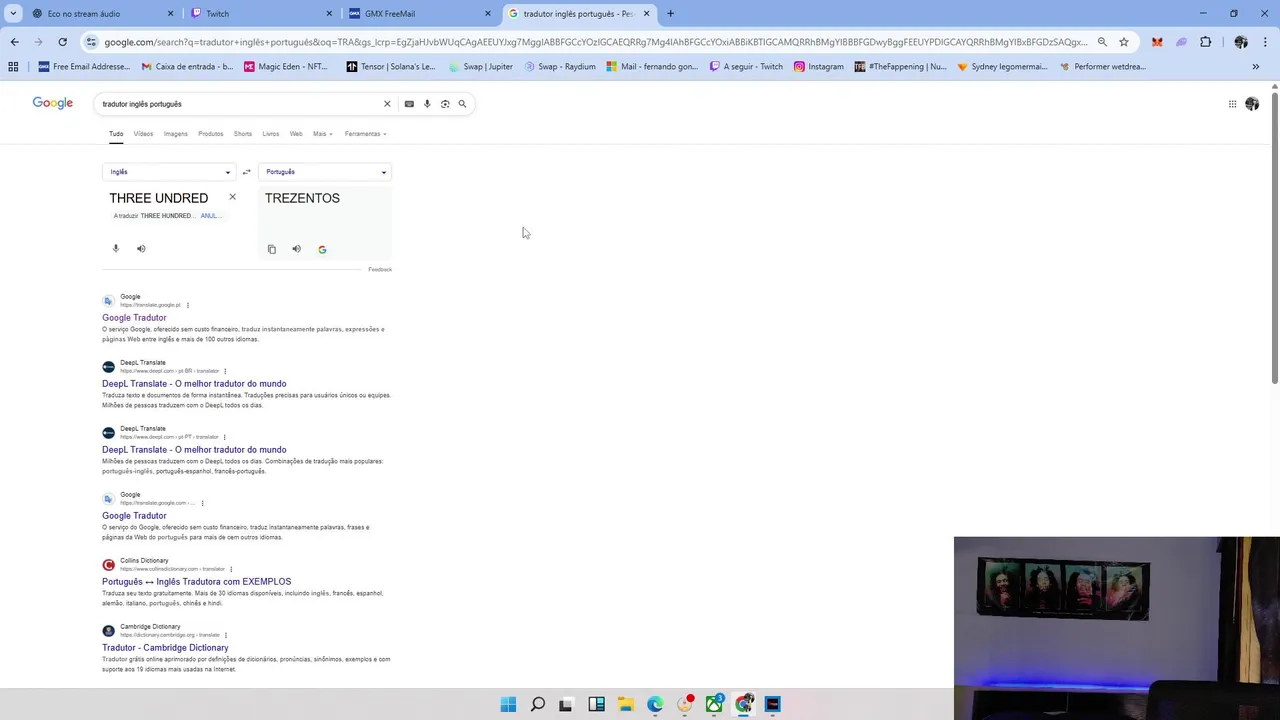Viewport: 1280px width, 720px height.
Task: Open the Instagram bookmark
Action: click(x=818, y=67)
